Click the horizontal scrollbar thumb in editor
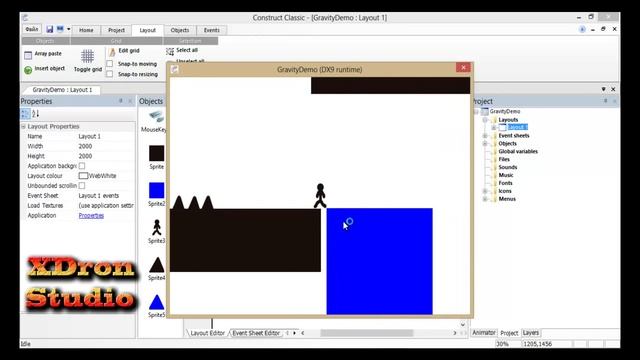 click(x=367, y=333)
